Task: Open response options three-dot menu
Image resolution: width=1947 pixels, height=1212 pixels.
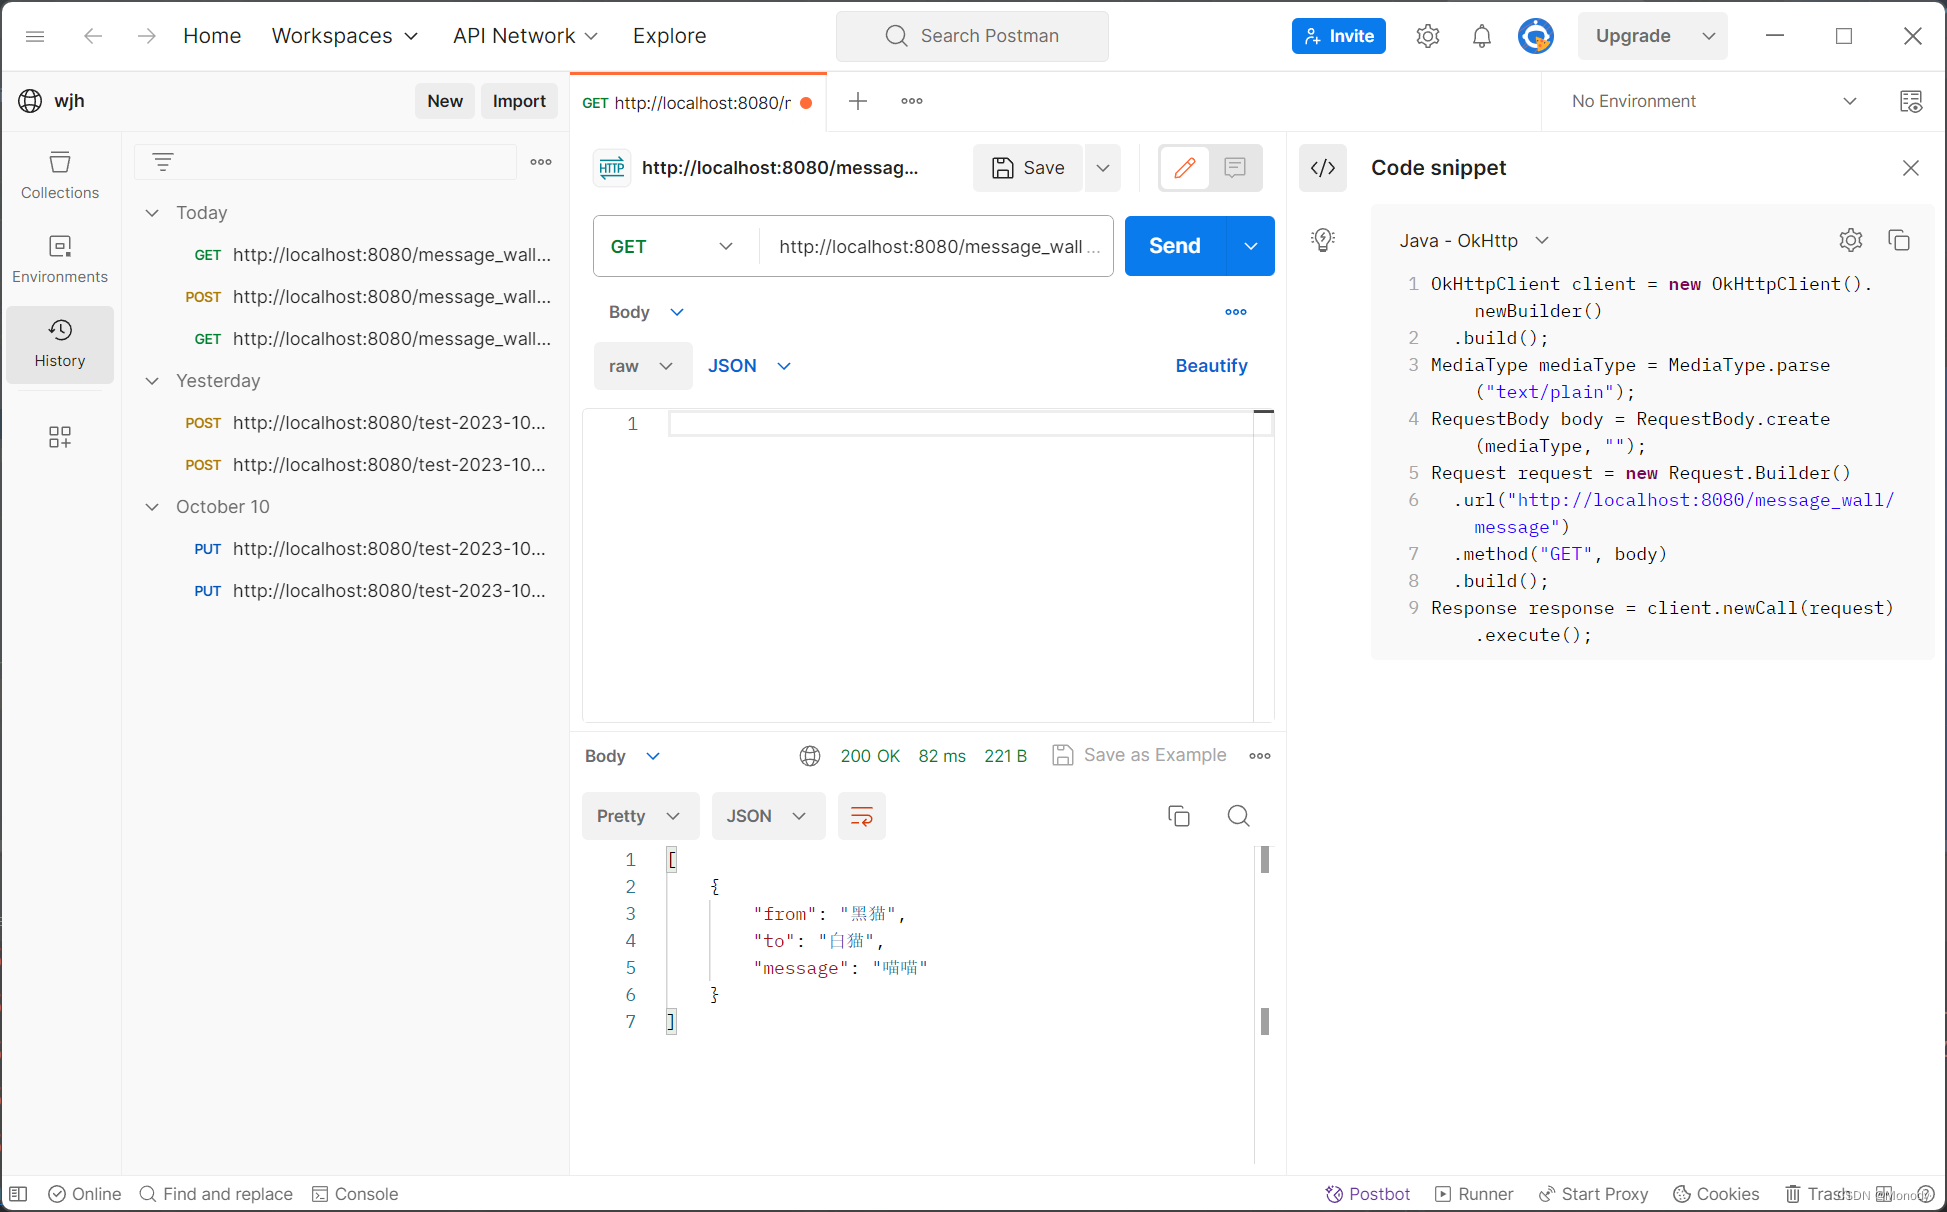Action: (x=1260, y=756)
